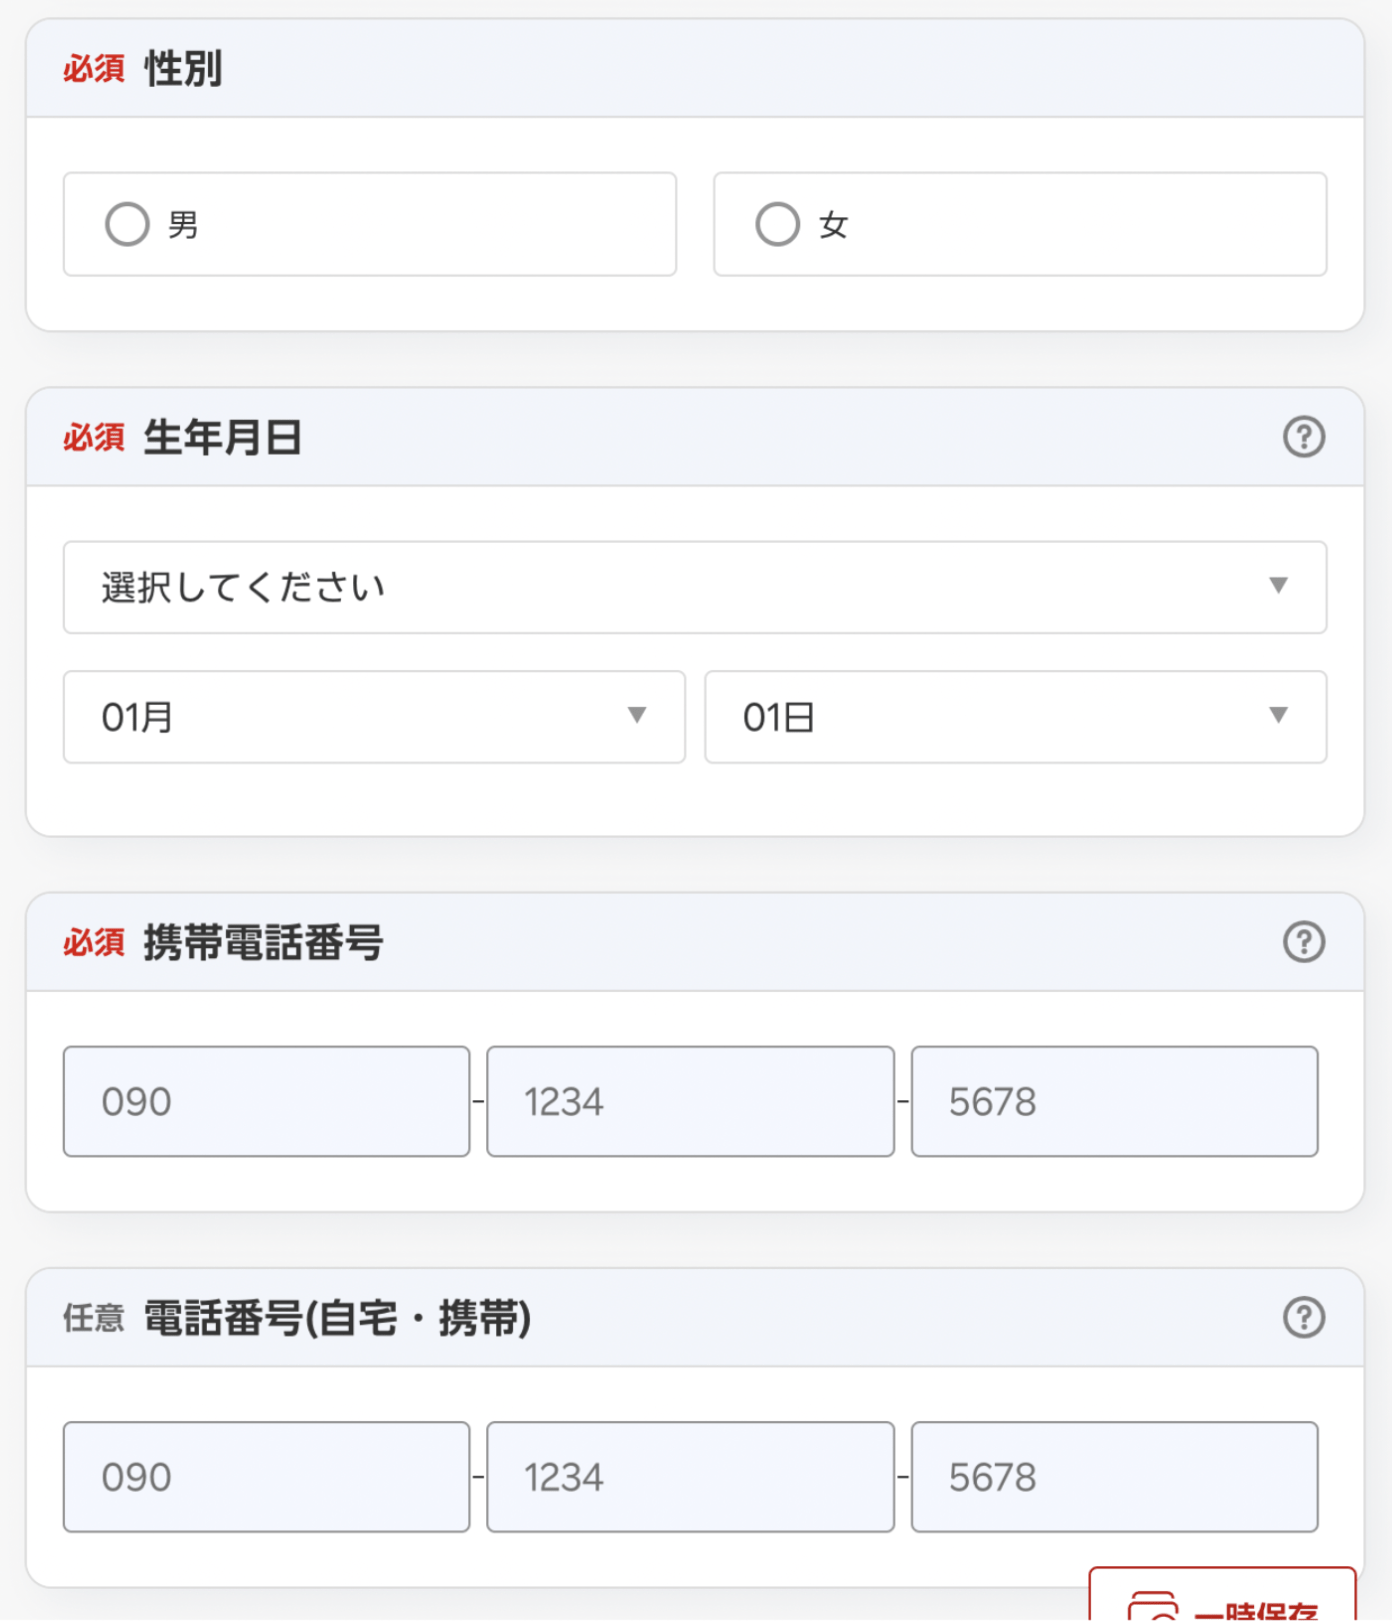The height and width of the screenshot is (1622, 1392).
Task: Click the 男 option box
Action: [370, 224]
